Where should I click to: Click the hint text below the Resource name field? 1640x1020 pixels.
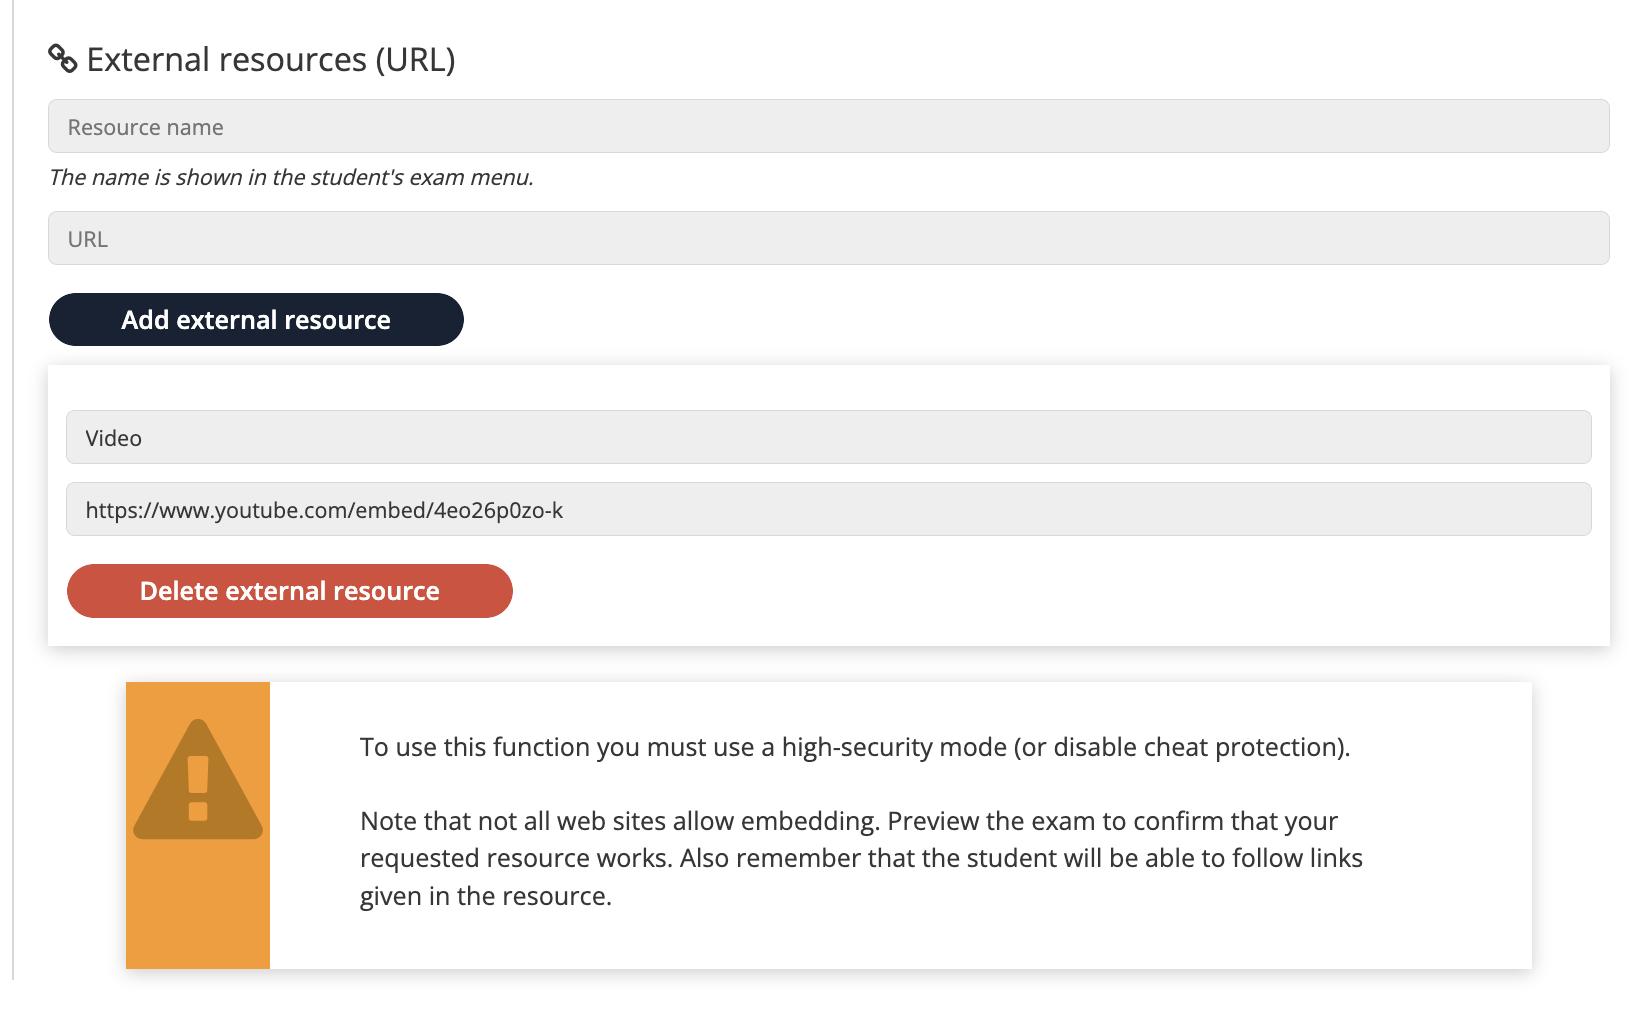point(290,177)
